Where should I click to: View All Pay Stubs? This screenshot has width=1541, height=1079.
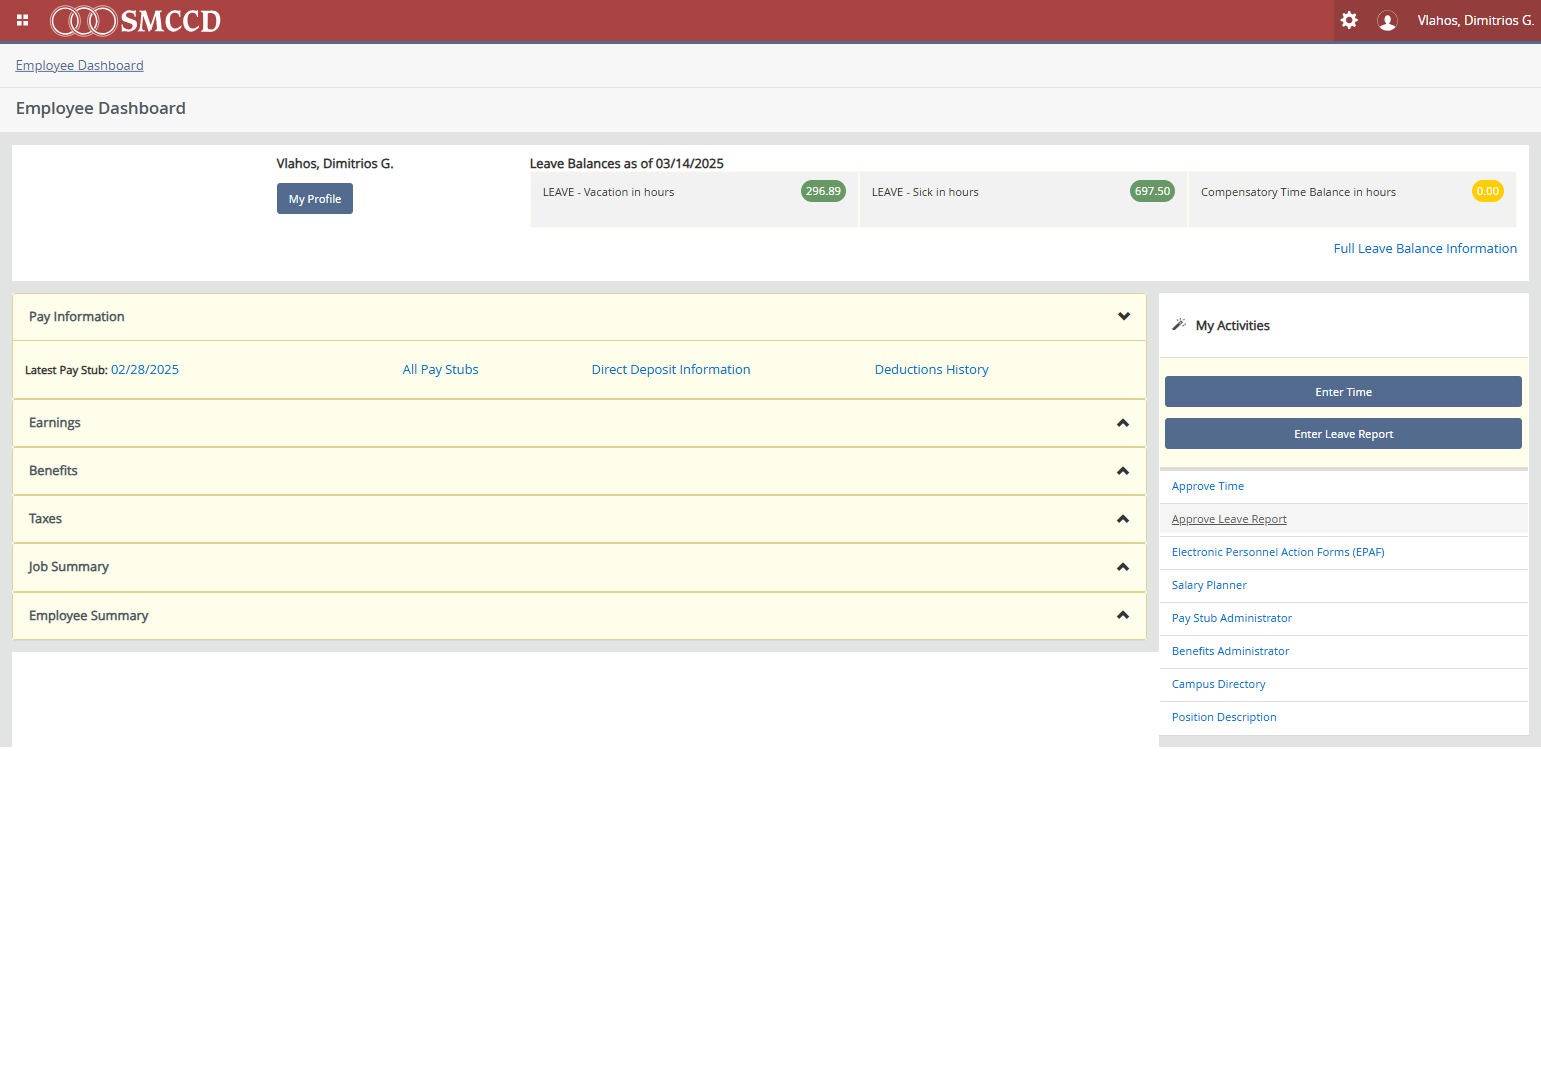441,369
